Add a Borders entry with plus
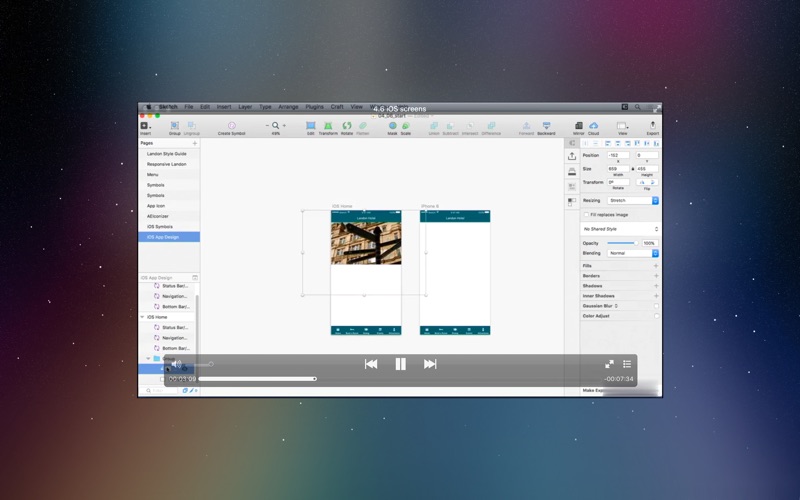Screen dimensions: 800x500 pos(656,276)
